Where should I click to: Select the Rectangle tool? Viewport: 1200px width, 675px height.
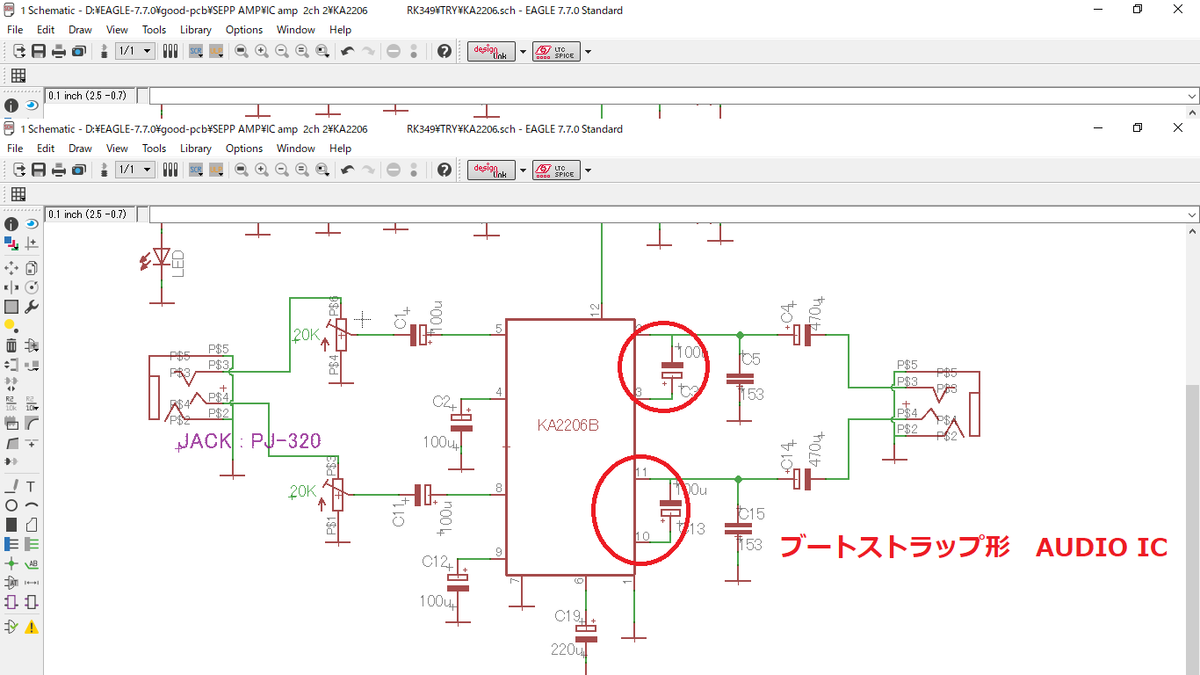tap(11, 524)
